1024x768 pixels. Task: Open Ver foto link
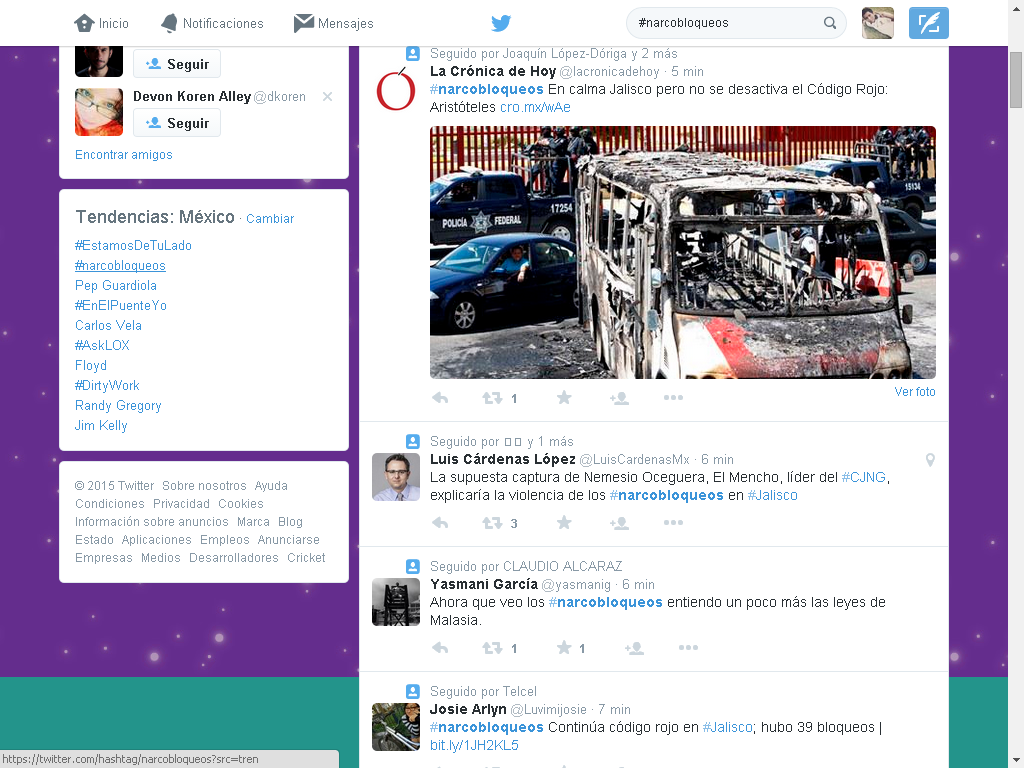[915, 392]
